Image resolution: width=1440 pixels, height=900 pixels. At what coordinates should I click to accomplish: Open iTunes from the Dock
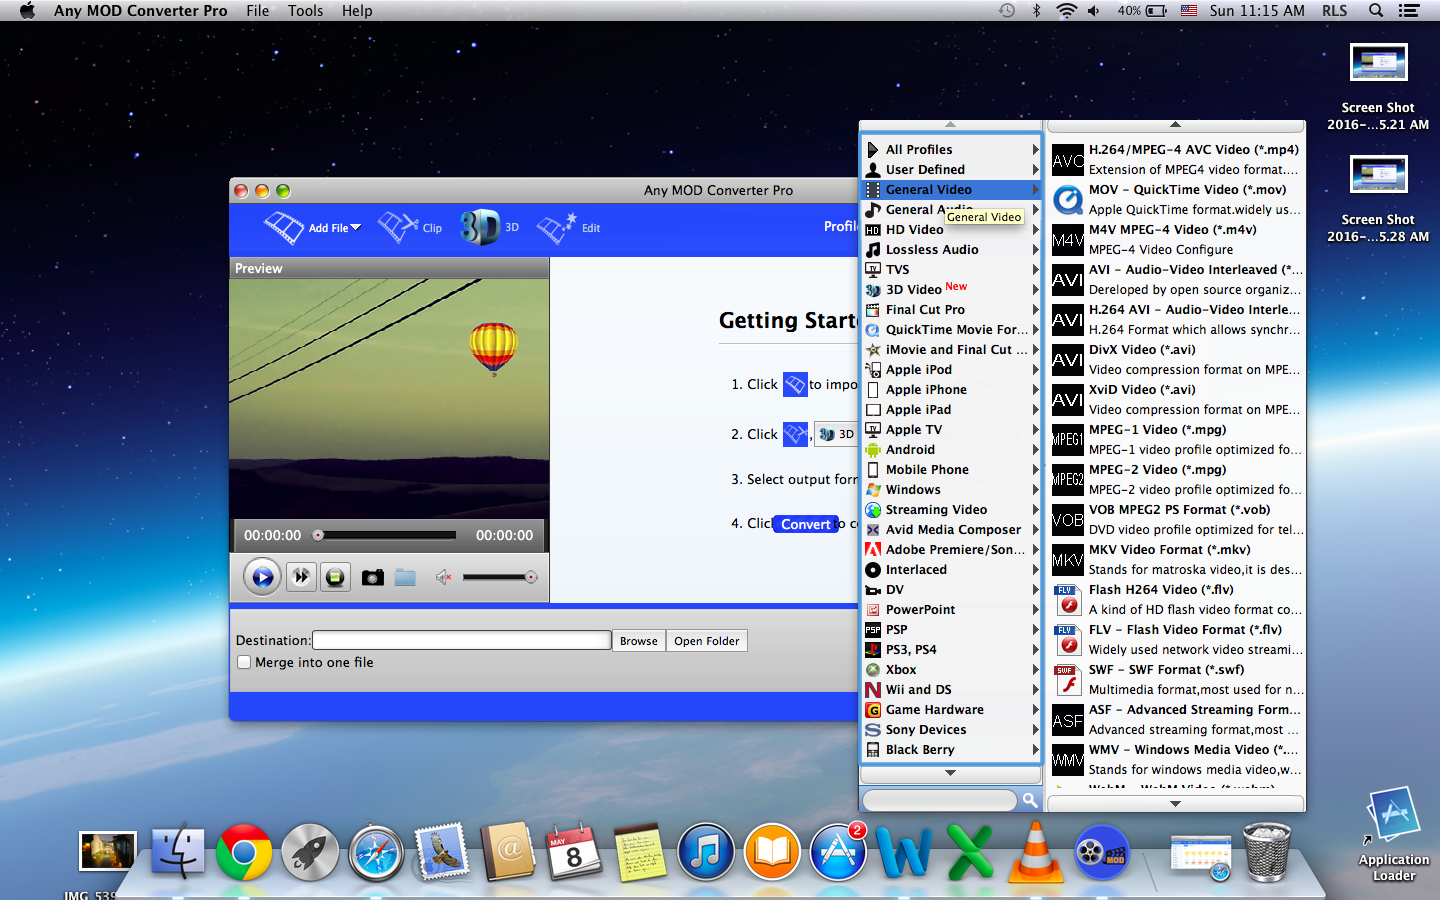pos(706,853)
